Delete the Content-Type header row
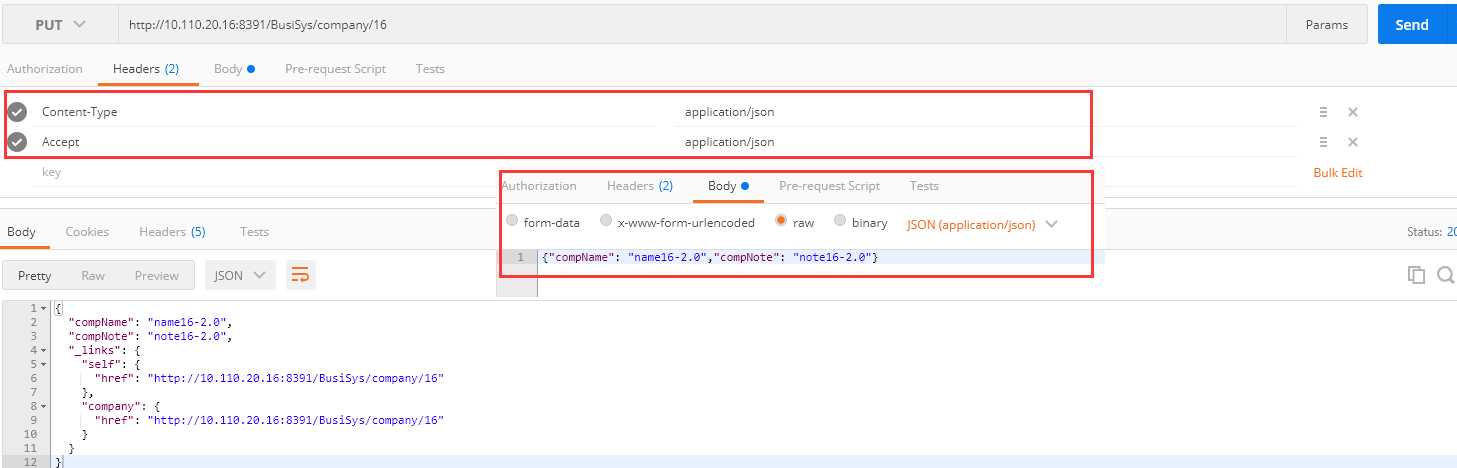This screenshot has width=1457, height=468. [x=1353, y=112]
